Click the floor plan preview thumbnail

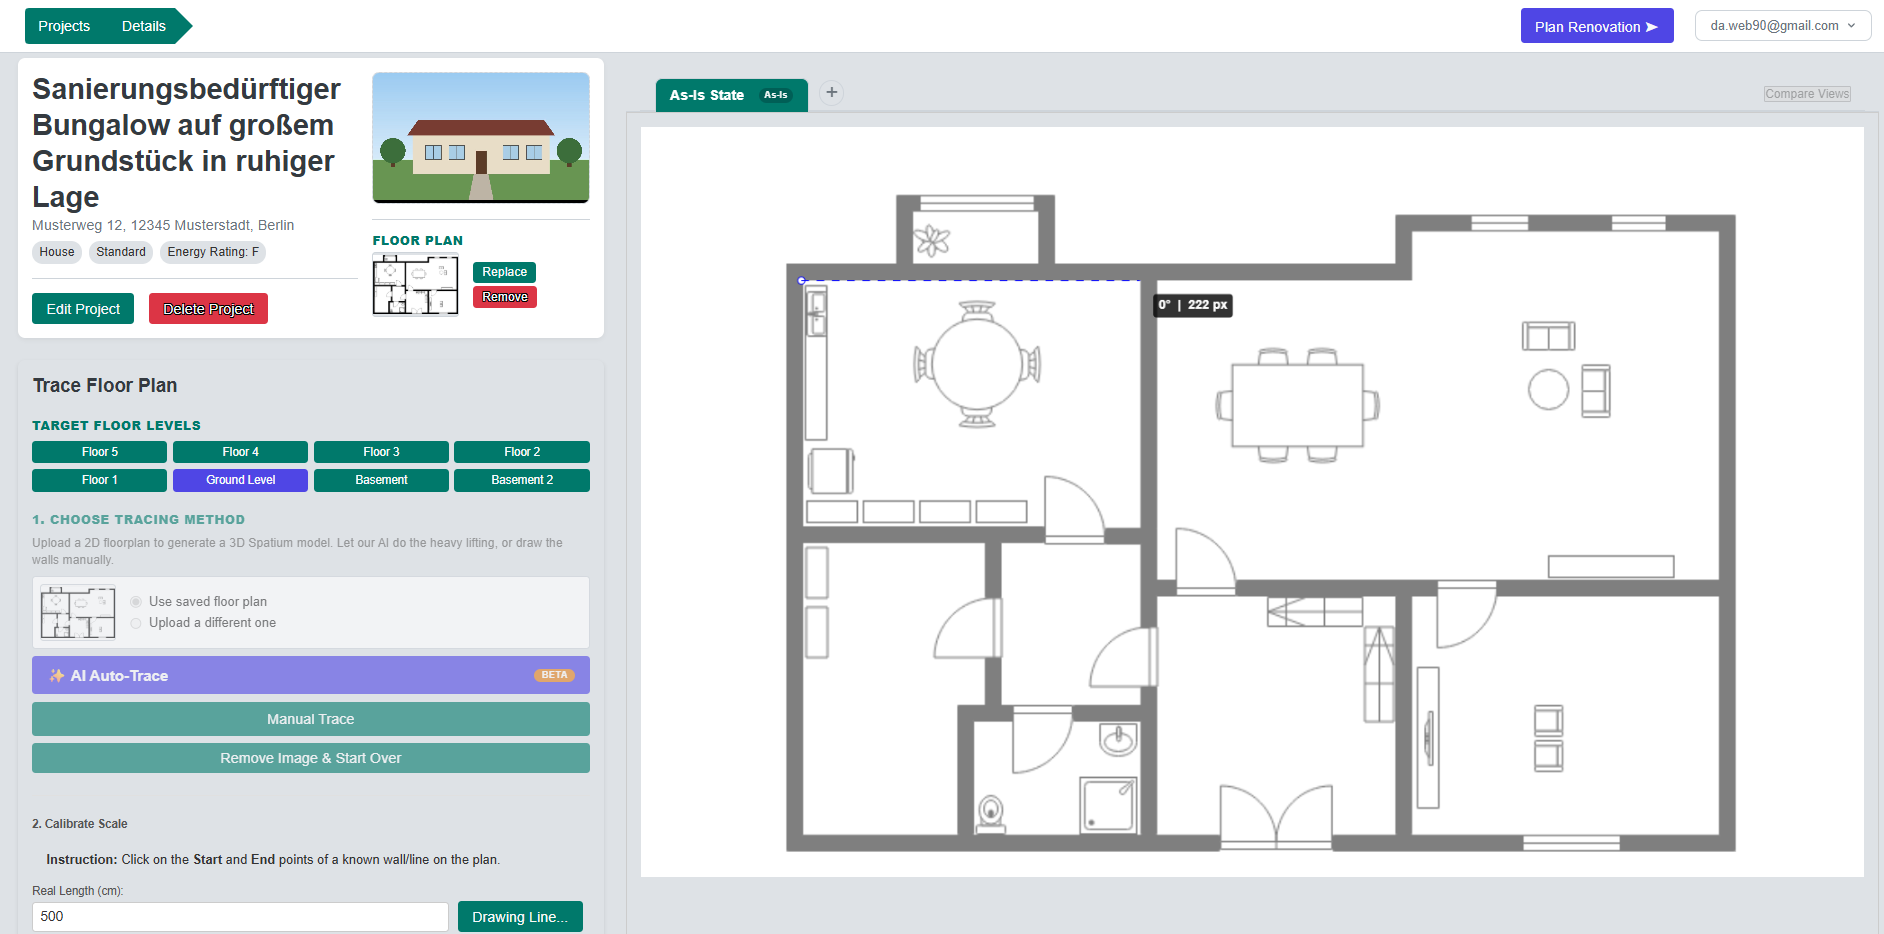416,285
